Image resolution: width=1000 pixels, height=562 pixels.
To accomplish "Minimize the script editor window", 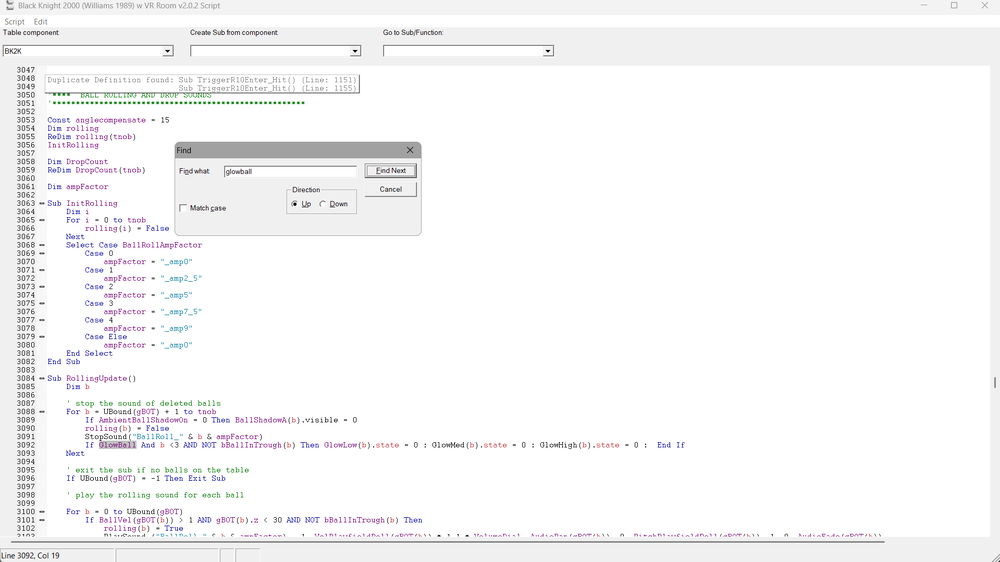I will (923, 6).
